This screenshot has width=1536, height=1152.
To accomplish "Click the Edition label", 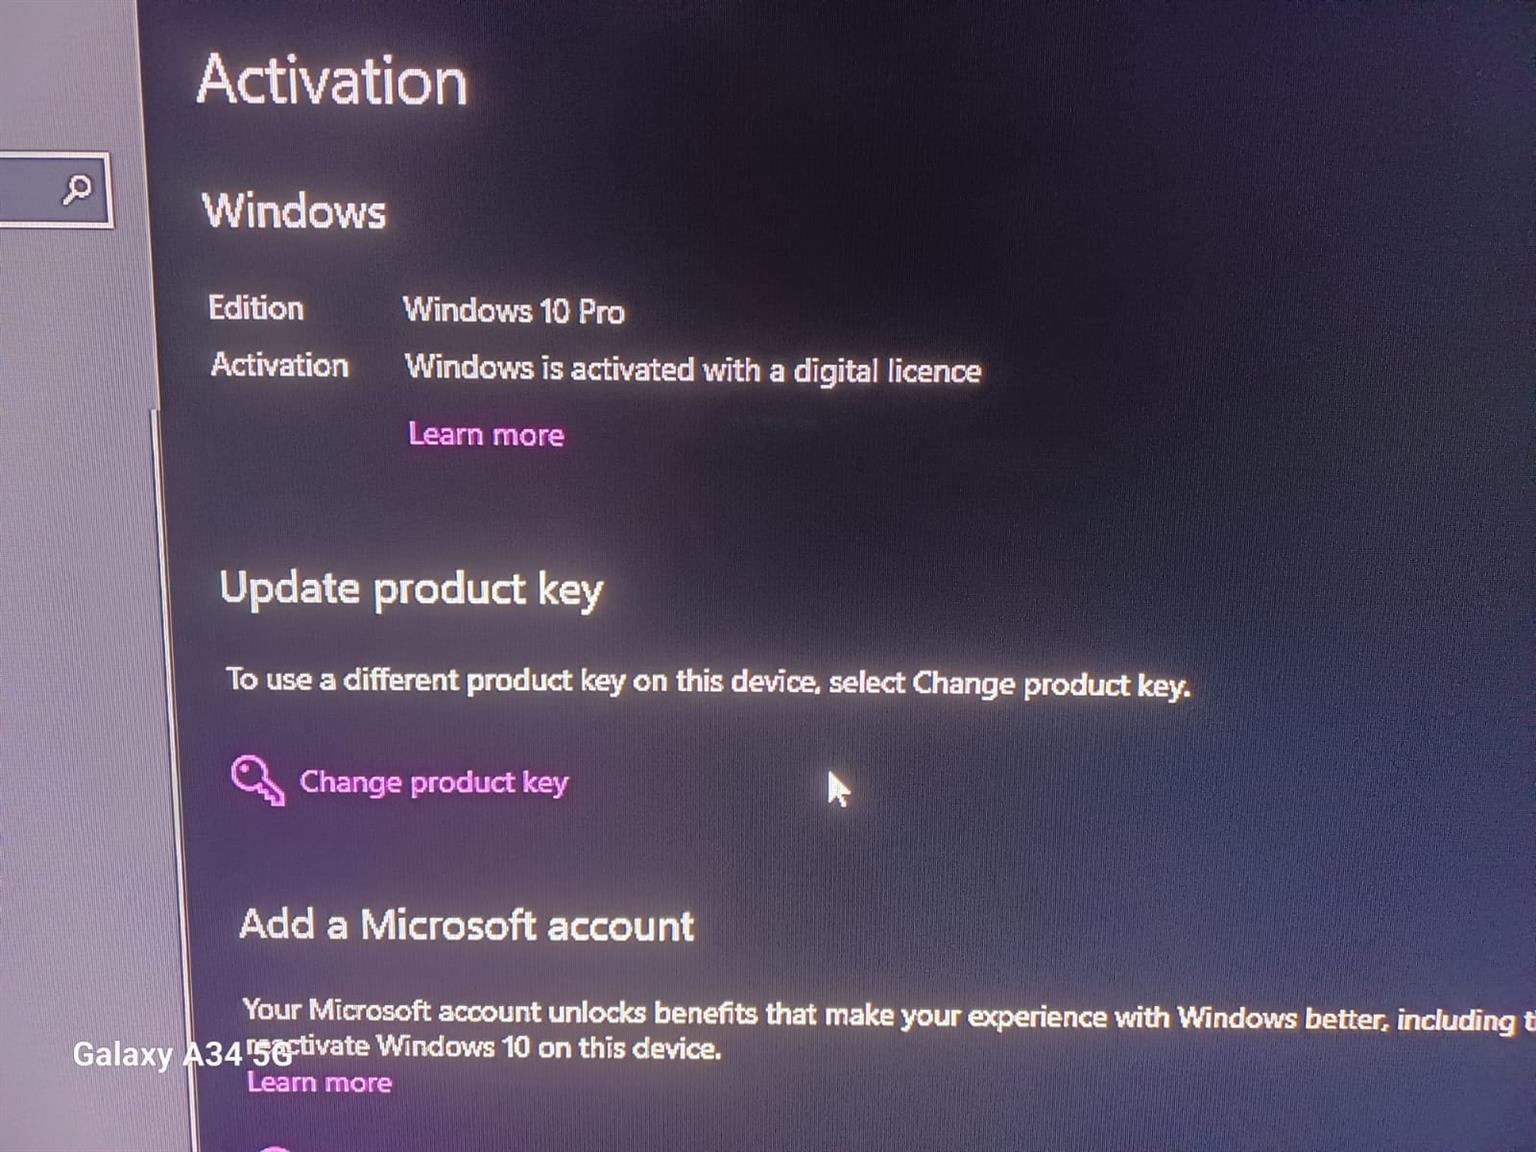I will click(x=256, y=308).
